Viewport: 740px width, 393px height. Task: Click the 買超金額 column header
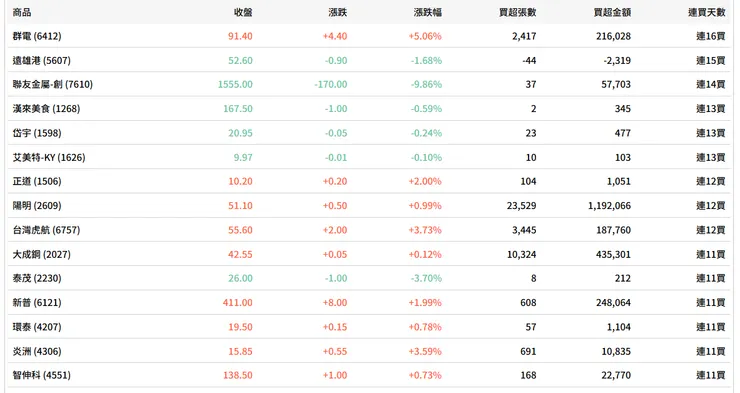pyautogui.click(x=612, y=12)
